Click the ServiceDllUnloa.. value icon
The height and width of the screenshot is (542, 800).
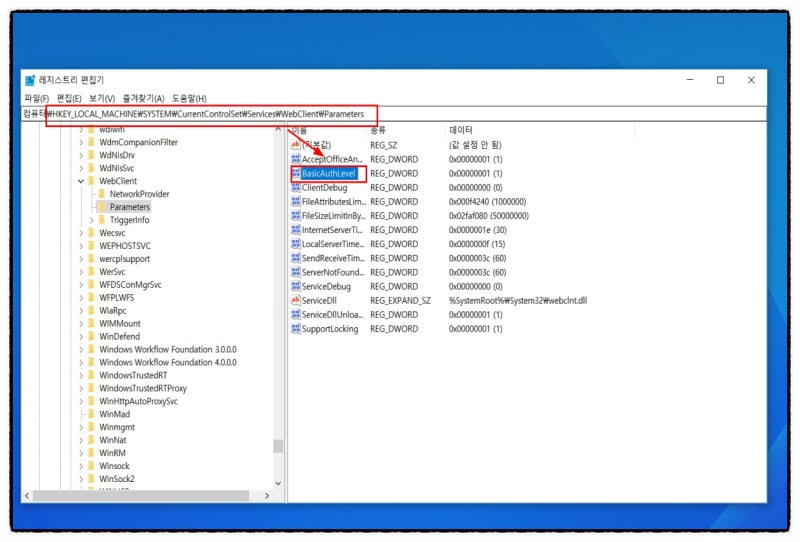296,314
